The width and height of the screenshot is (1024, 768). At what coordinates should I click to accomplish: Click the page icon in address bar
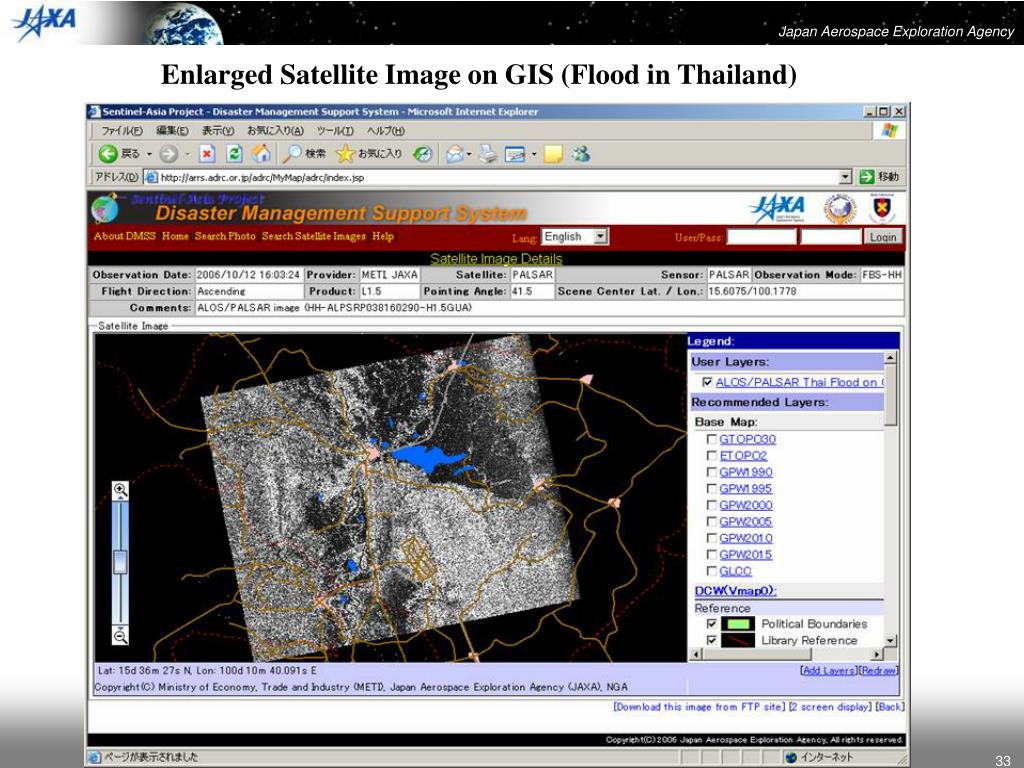(x=151, y=177)
